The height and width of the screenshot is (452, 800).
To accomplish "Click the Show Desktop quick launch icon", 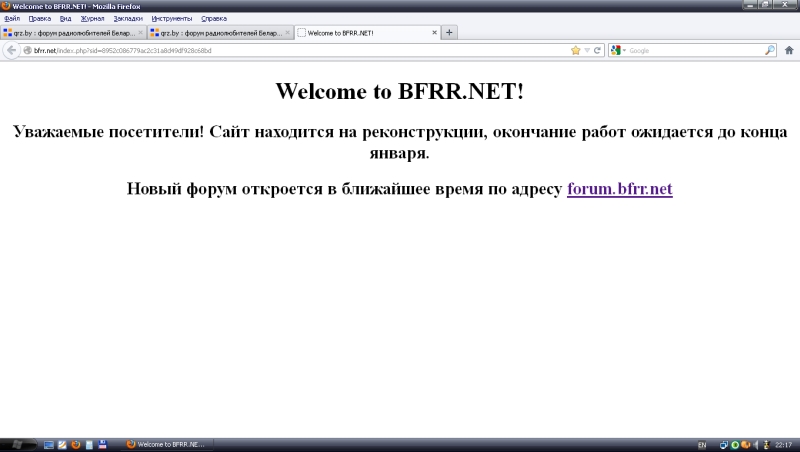I will pos(48,444).
